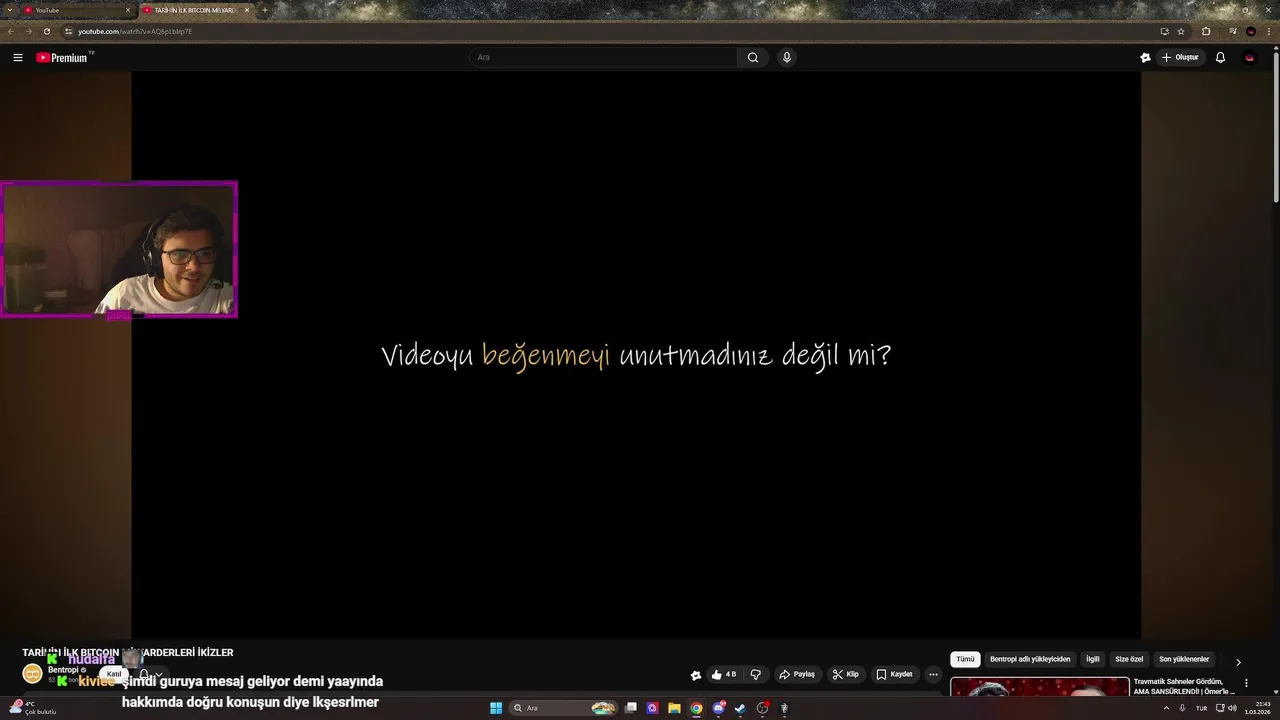Click the YouTube search field
The height and width of the screenshot is (720, 1280).
point(603,57)
